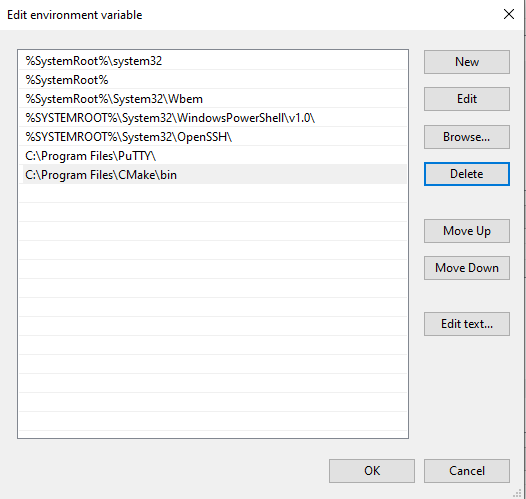Delete the selected path entry
This screenshot has height=499, width=526.
click(467, 174)
